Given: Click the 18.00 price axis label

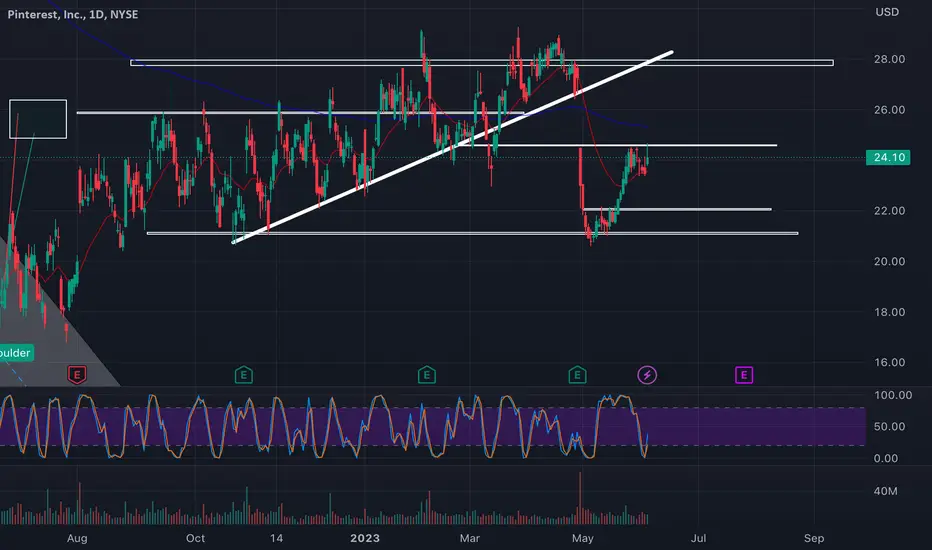Looking at the screenshot, I should (889, 312).
